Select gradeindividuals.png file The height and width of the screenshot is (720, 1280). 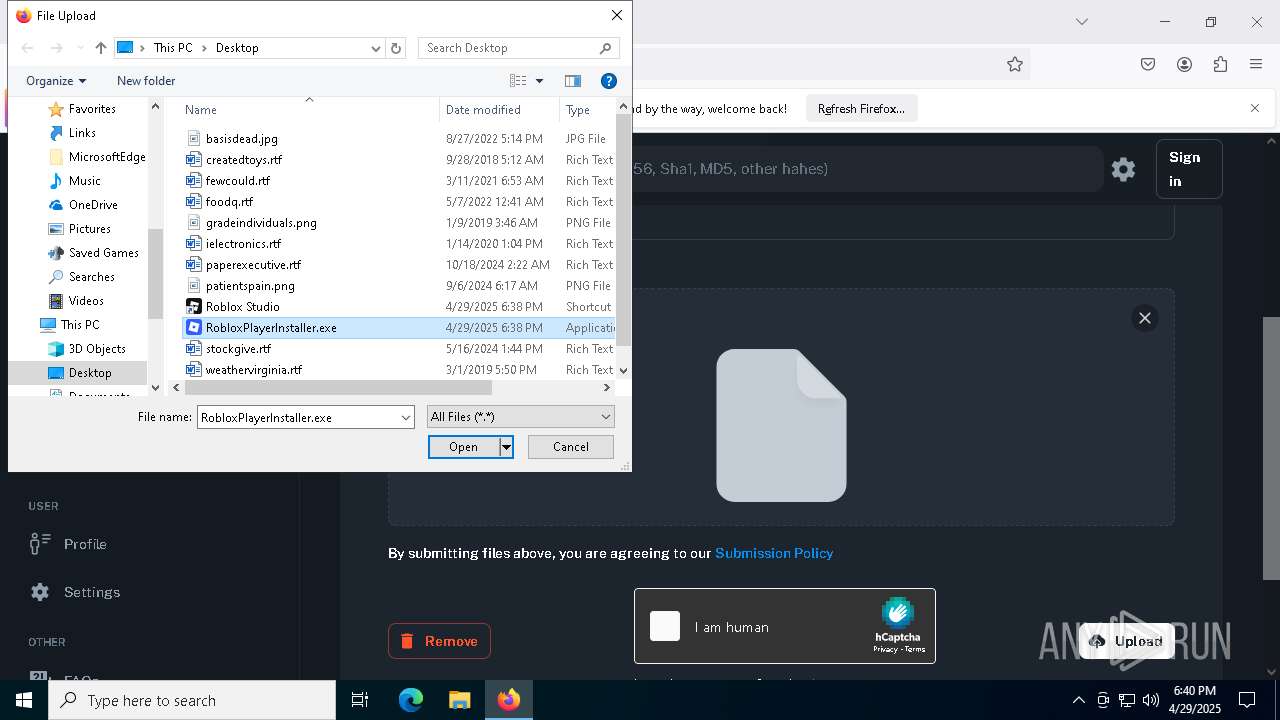[x=261, y=223]
